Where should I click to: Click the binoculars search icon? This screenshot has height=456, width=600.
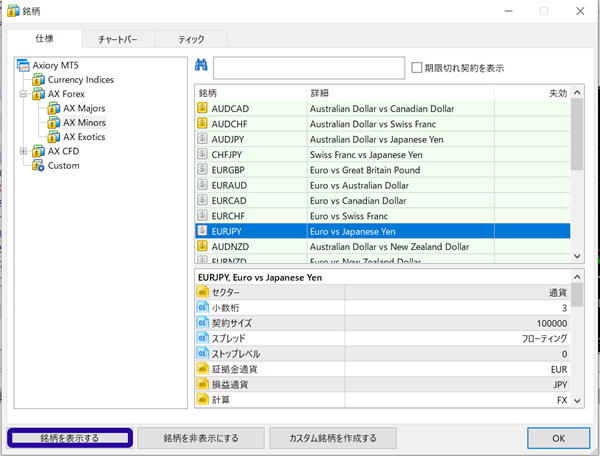tap(201, 65)
